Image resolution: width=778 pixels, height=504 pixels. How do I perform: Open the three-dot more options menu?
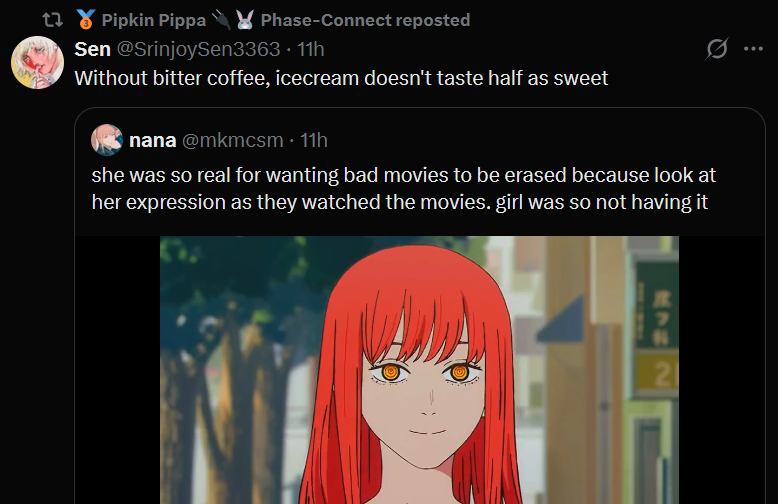[753, 49]
